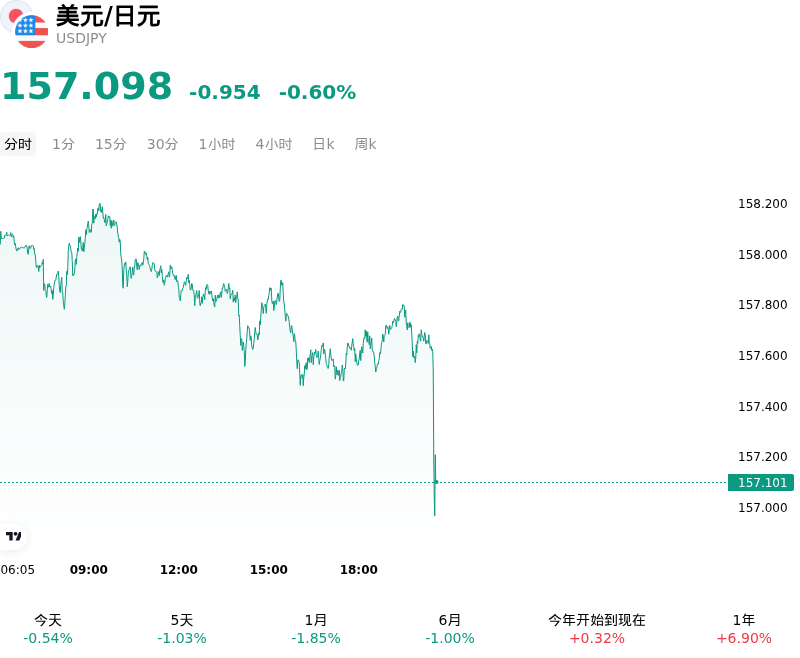Click the USD/JPY flag icon
800x658 pixels.
[24, 24]
